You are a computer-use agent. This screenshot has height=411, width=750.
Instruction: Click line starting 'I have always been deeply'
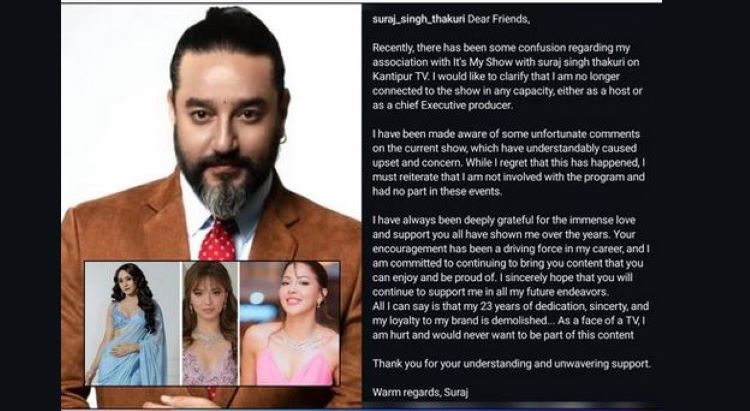(x=504, y=220)
